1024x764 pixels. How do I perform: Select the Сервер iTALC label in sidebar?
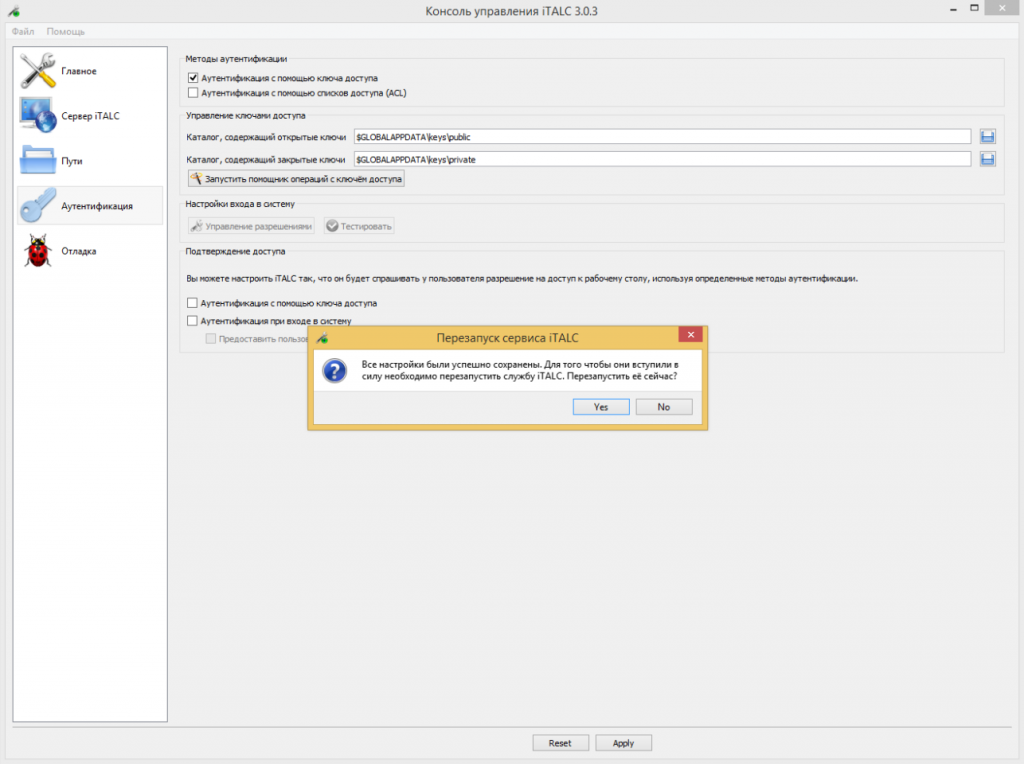(91, 116)
